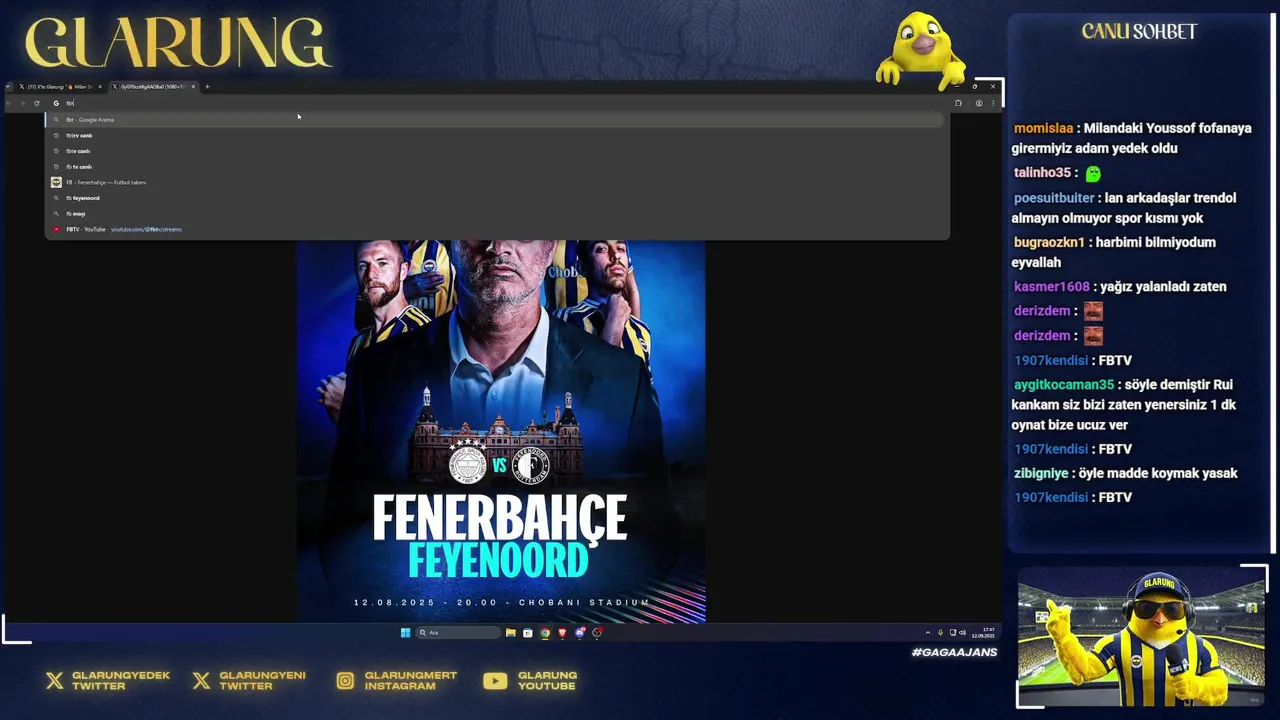
Task: Open Brave browser from taskbar
Action: (x=562, y=632)
